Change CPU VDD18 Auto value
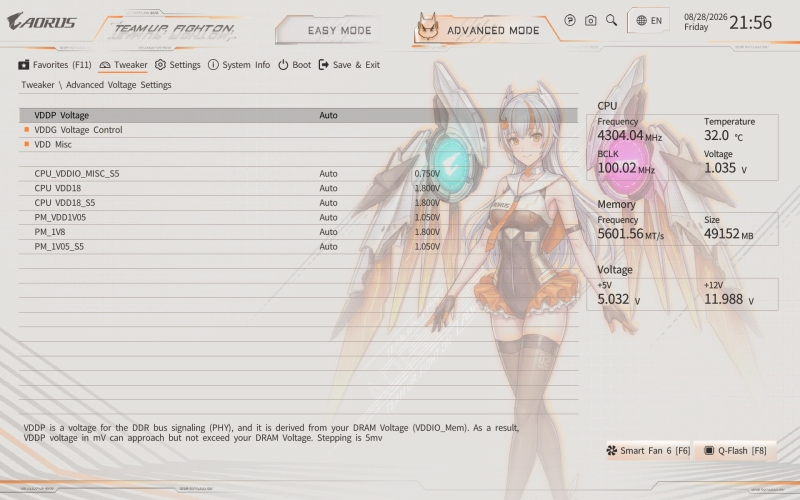 point(328,188)
